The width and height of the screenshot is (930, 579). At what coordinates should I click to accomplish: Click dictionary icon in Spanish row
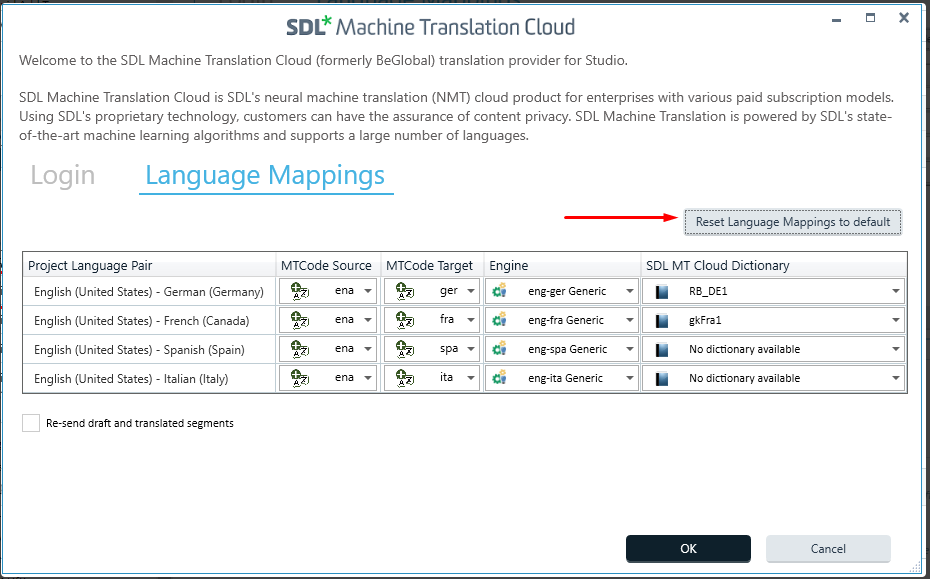(x=662, y=349)
